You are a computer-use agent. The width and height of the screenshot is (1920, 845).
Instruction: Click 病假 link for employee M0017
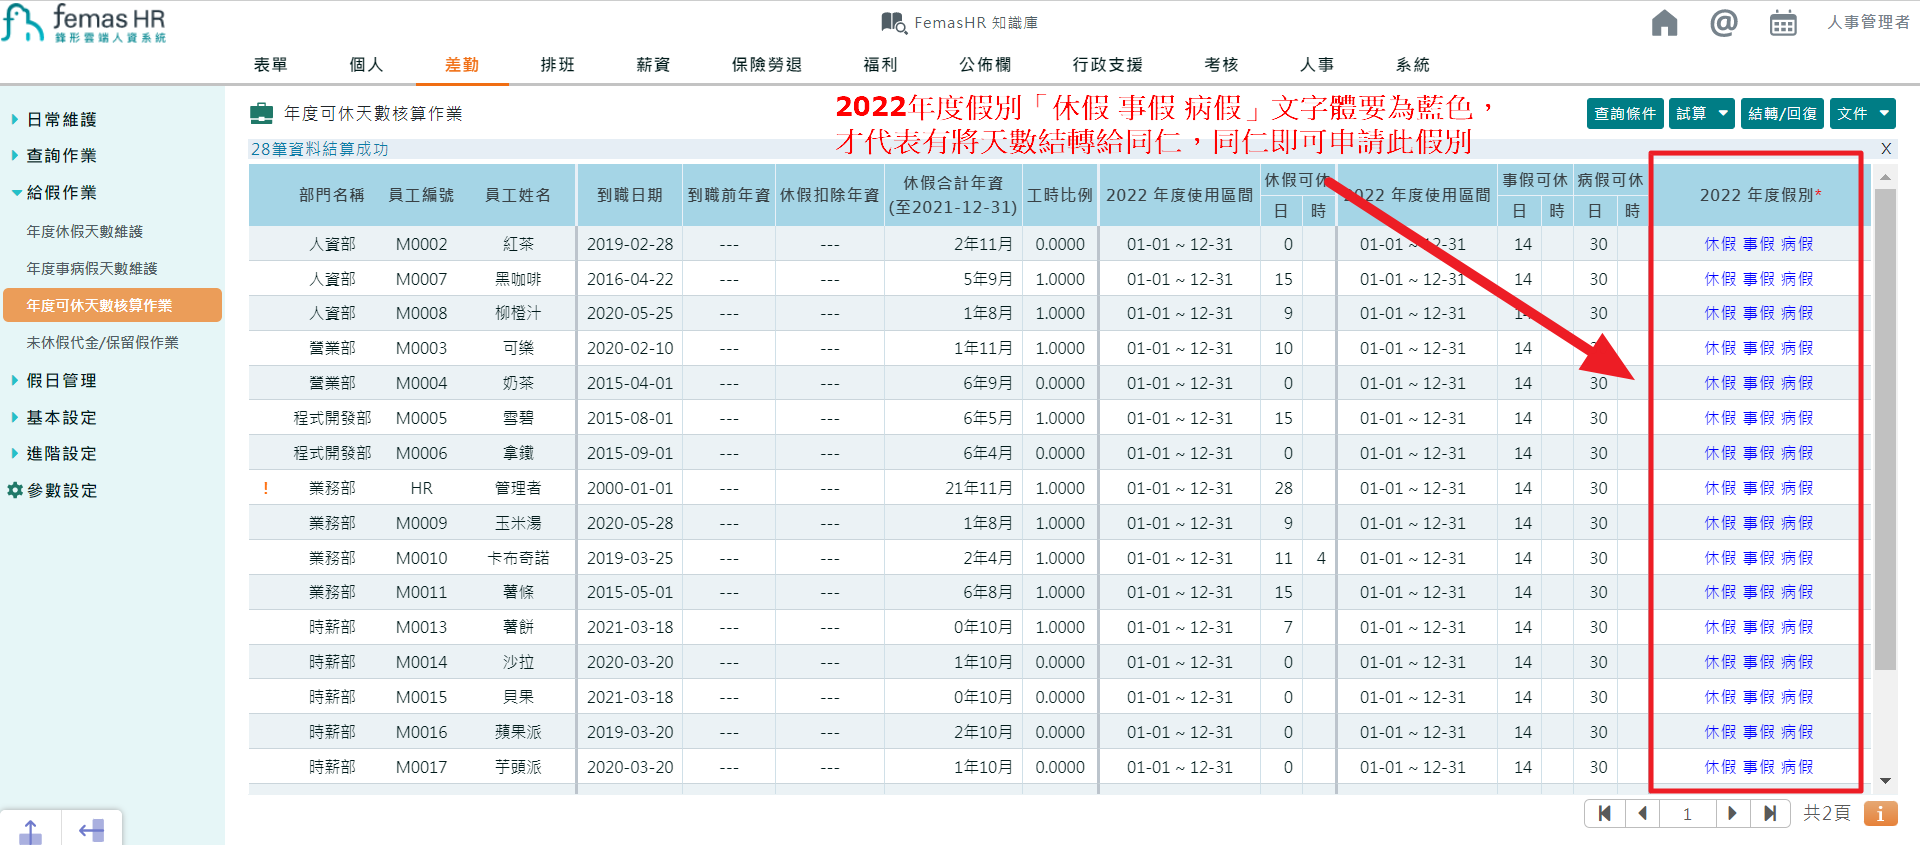[1797, 767]
